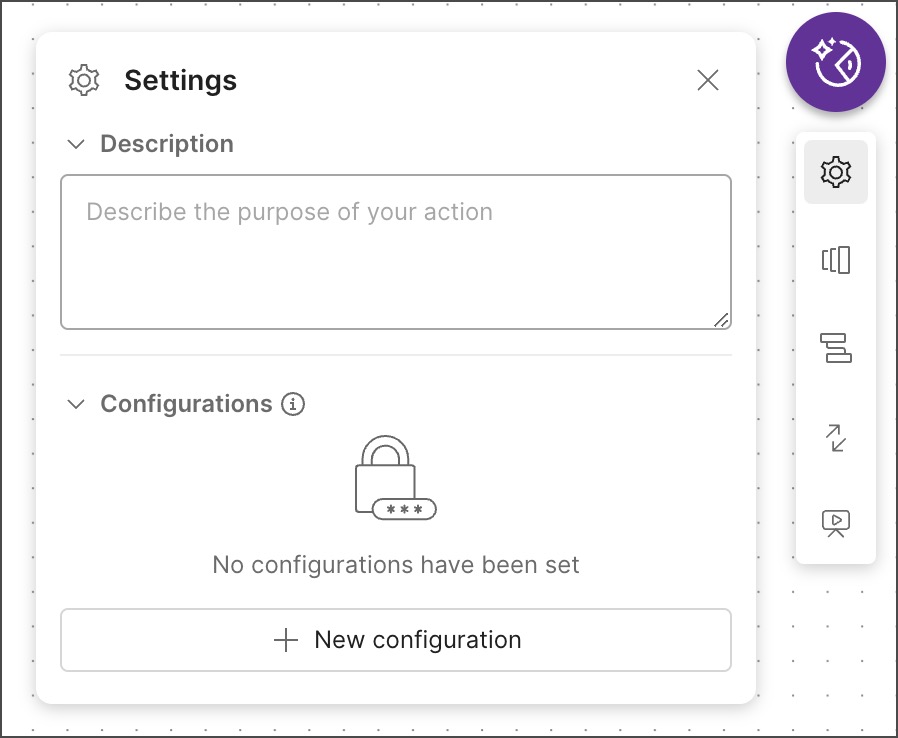Viewport: 898px width, 738px height.
Task: Open Settings via the sidebar gear icon
Action: pos(835,173)
